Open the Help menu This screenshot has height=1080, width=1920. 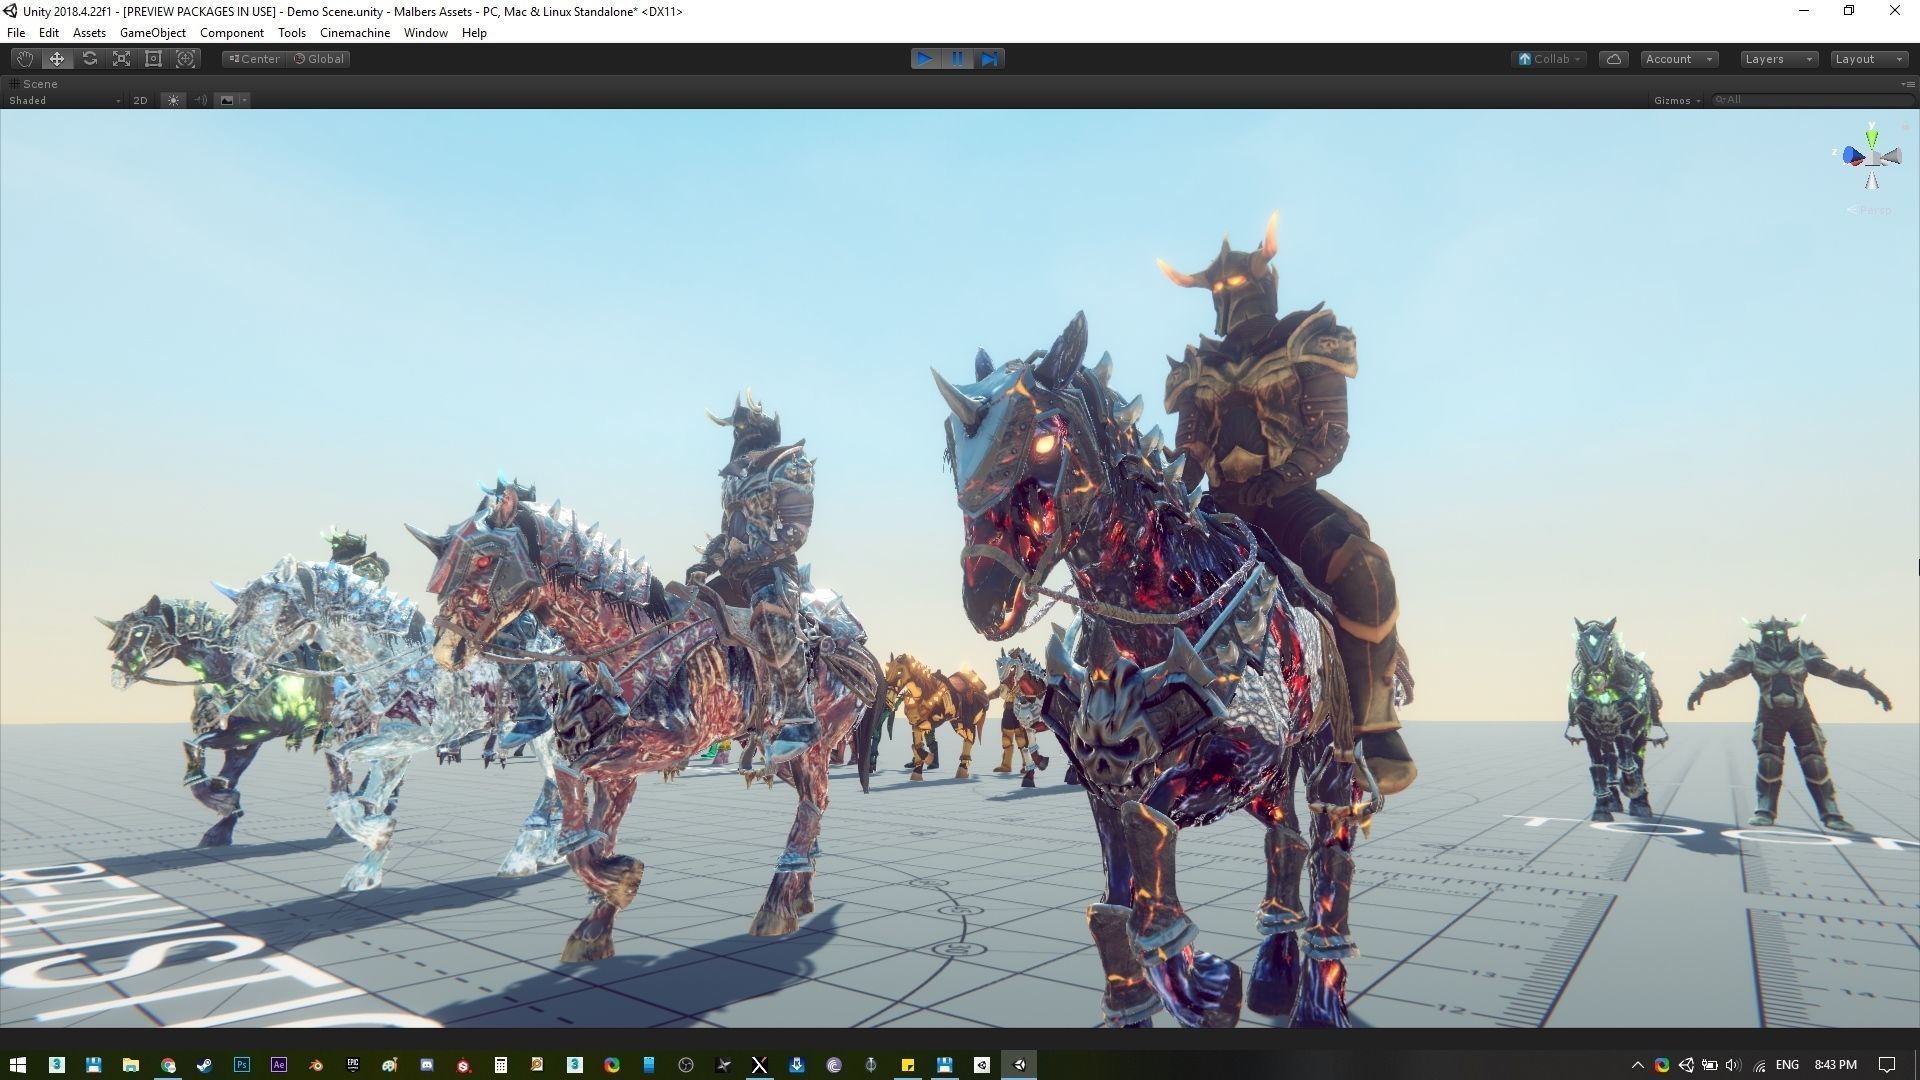click(474, 33)
